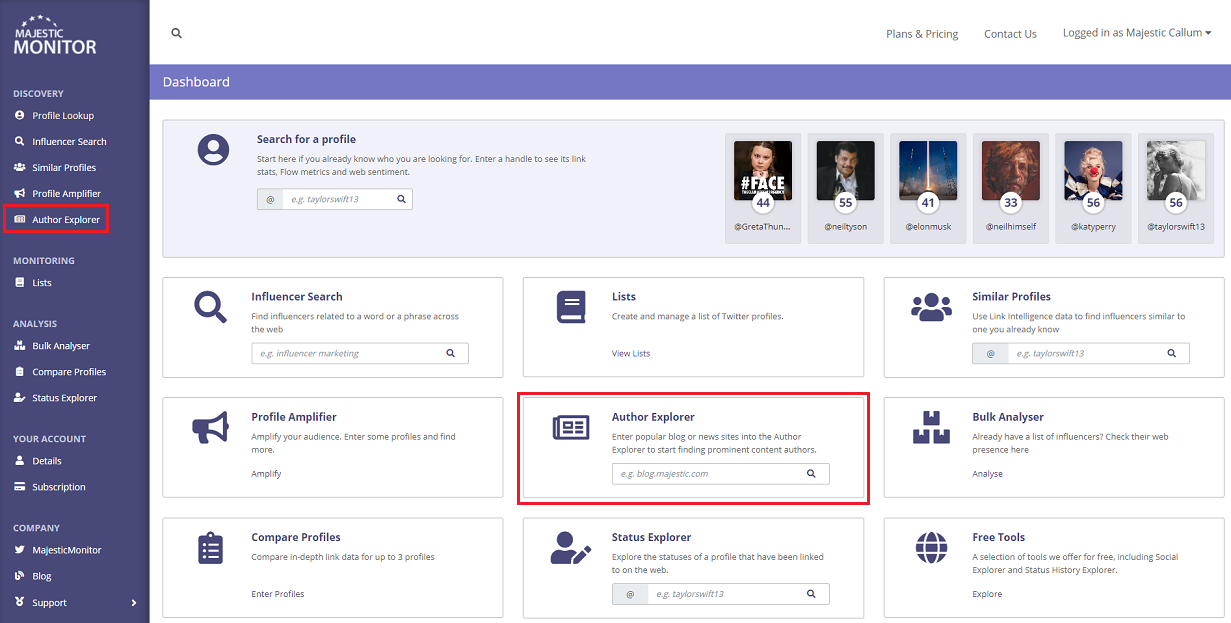Screen dimensions: 1231x623
Task: Open the Bulk Analyser card title
Action: coord(1008,417)
